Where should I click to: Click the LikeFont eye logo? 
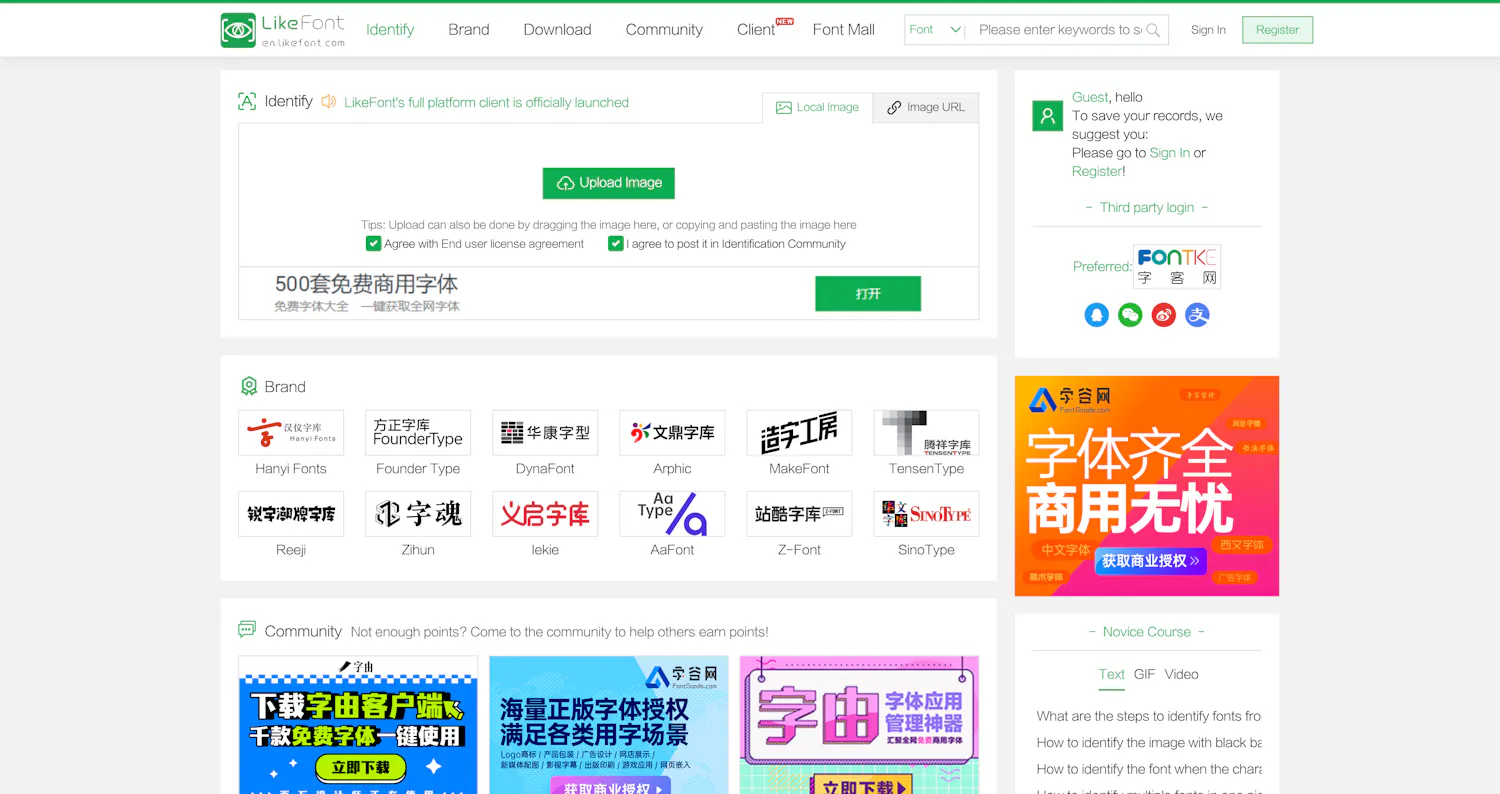[x=238, y=30]
